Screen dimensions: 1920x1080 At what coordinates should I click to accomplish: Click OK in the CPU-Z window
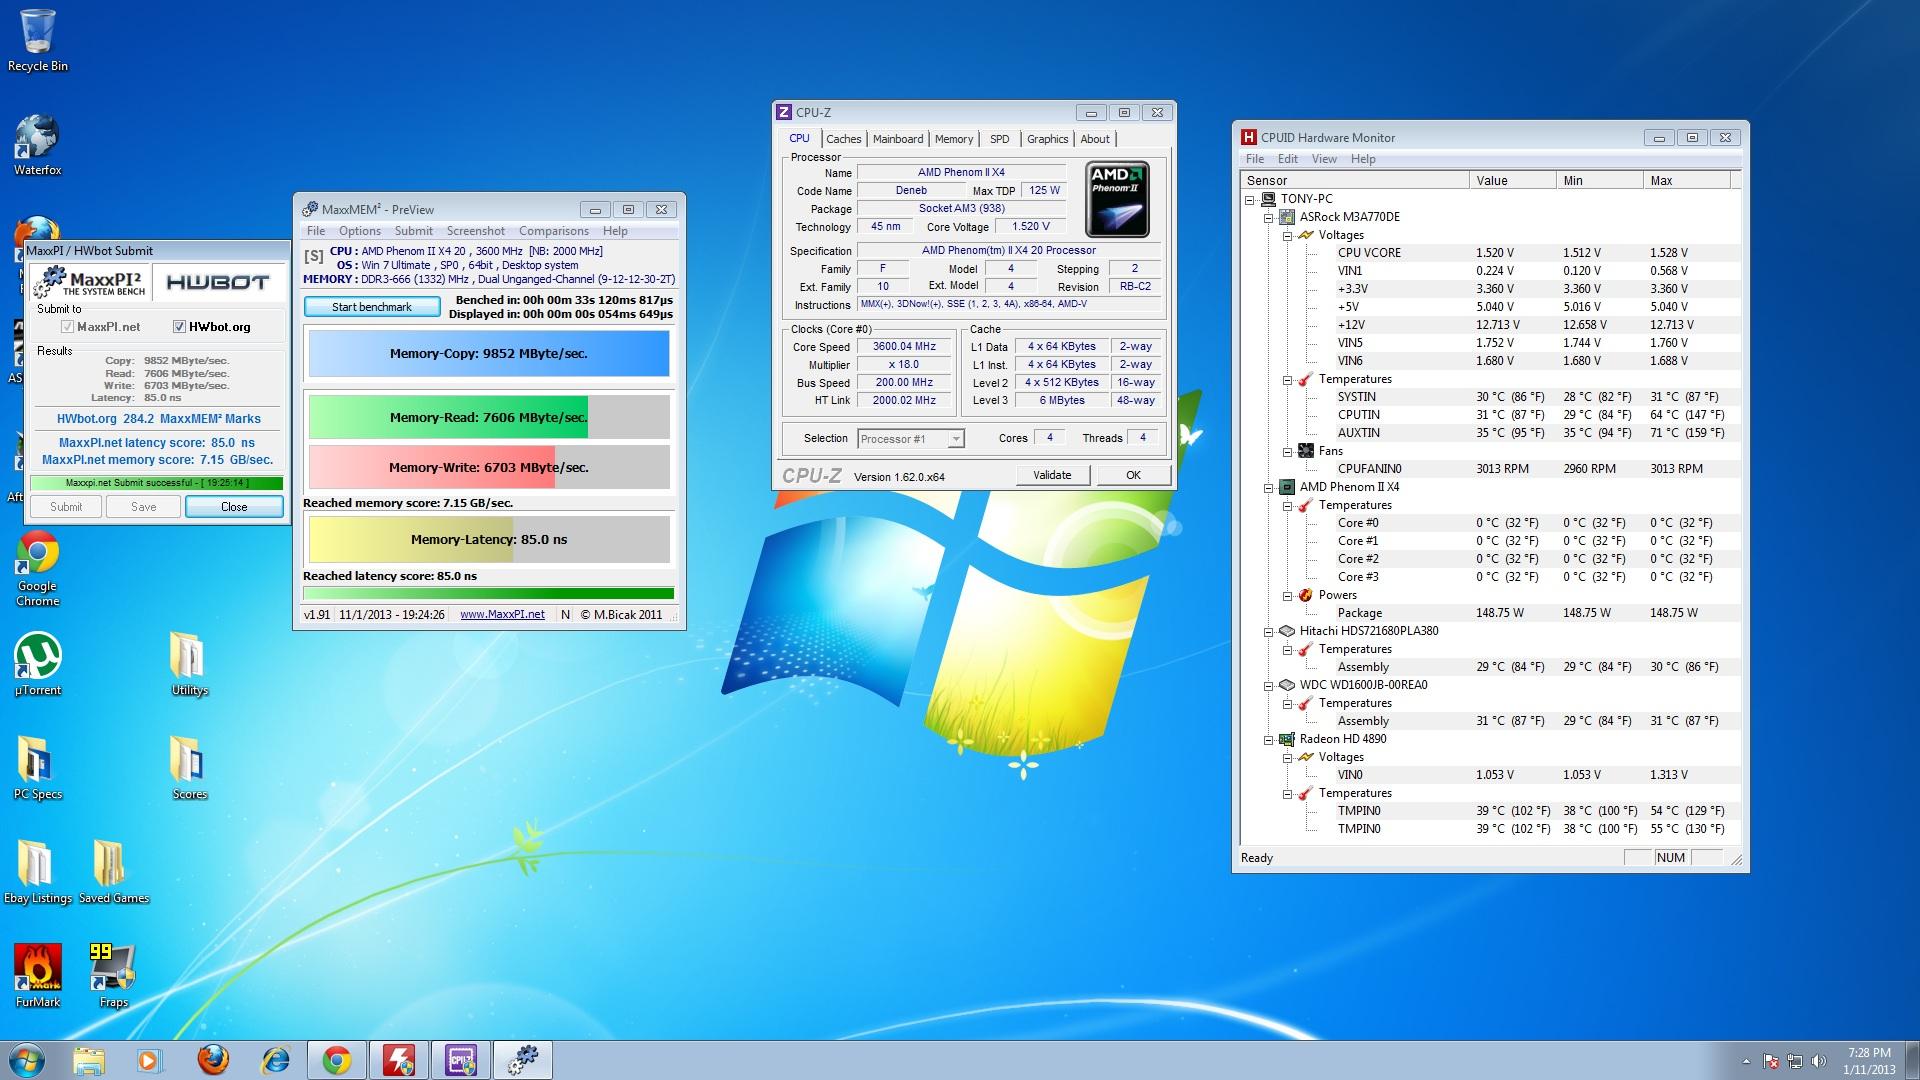(1133, 475)
